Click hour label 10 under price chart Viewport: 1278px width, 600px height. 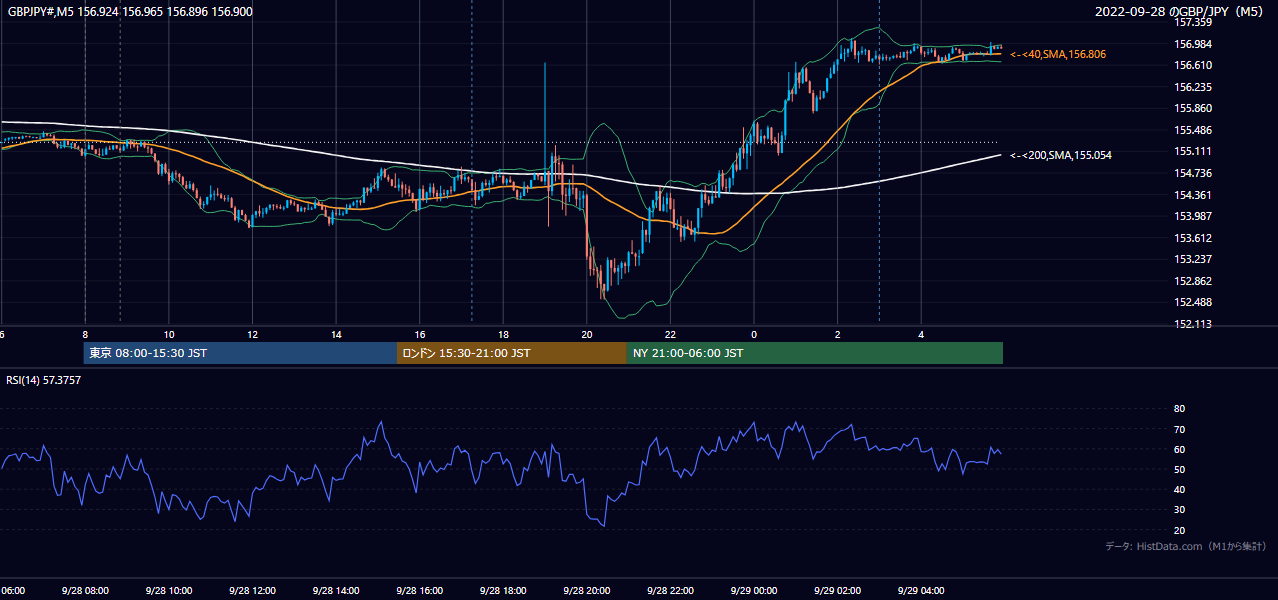pyautogui.click(x=169, y=335)
